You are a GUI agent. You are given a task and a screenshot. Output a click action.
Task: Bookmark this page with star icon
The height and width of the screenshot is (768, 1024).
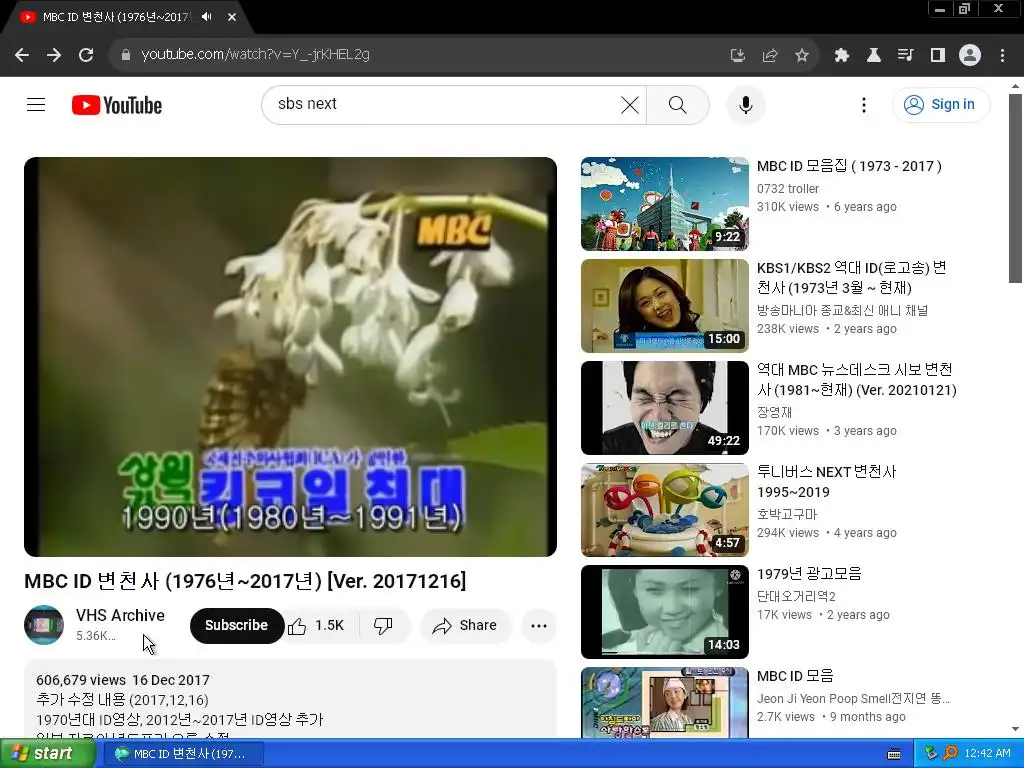click(x=802, y=55)
